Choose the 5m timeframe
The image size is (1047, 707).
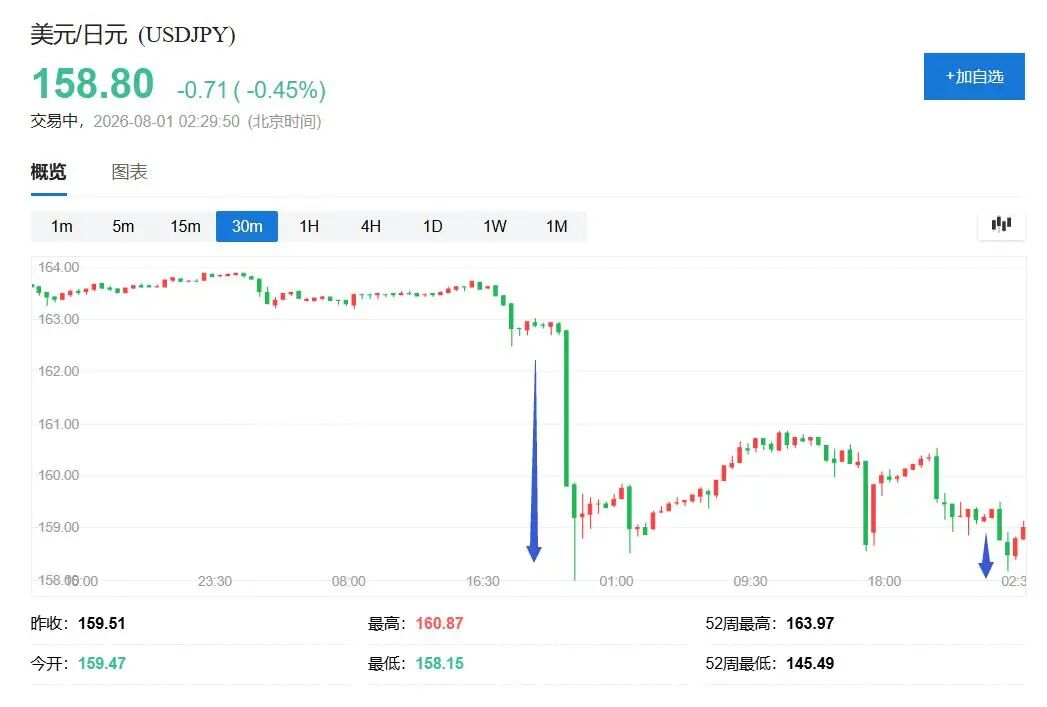click(123, 226)
